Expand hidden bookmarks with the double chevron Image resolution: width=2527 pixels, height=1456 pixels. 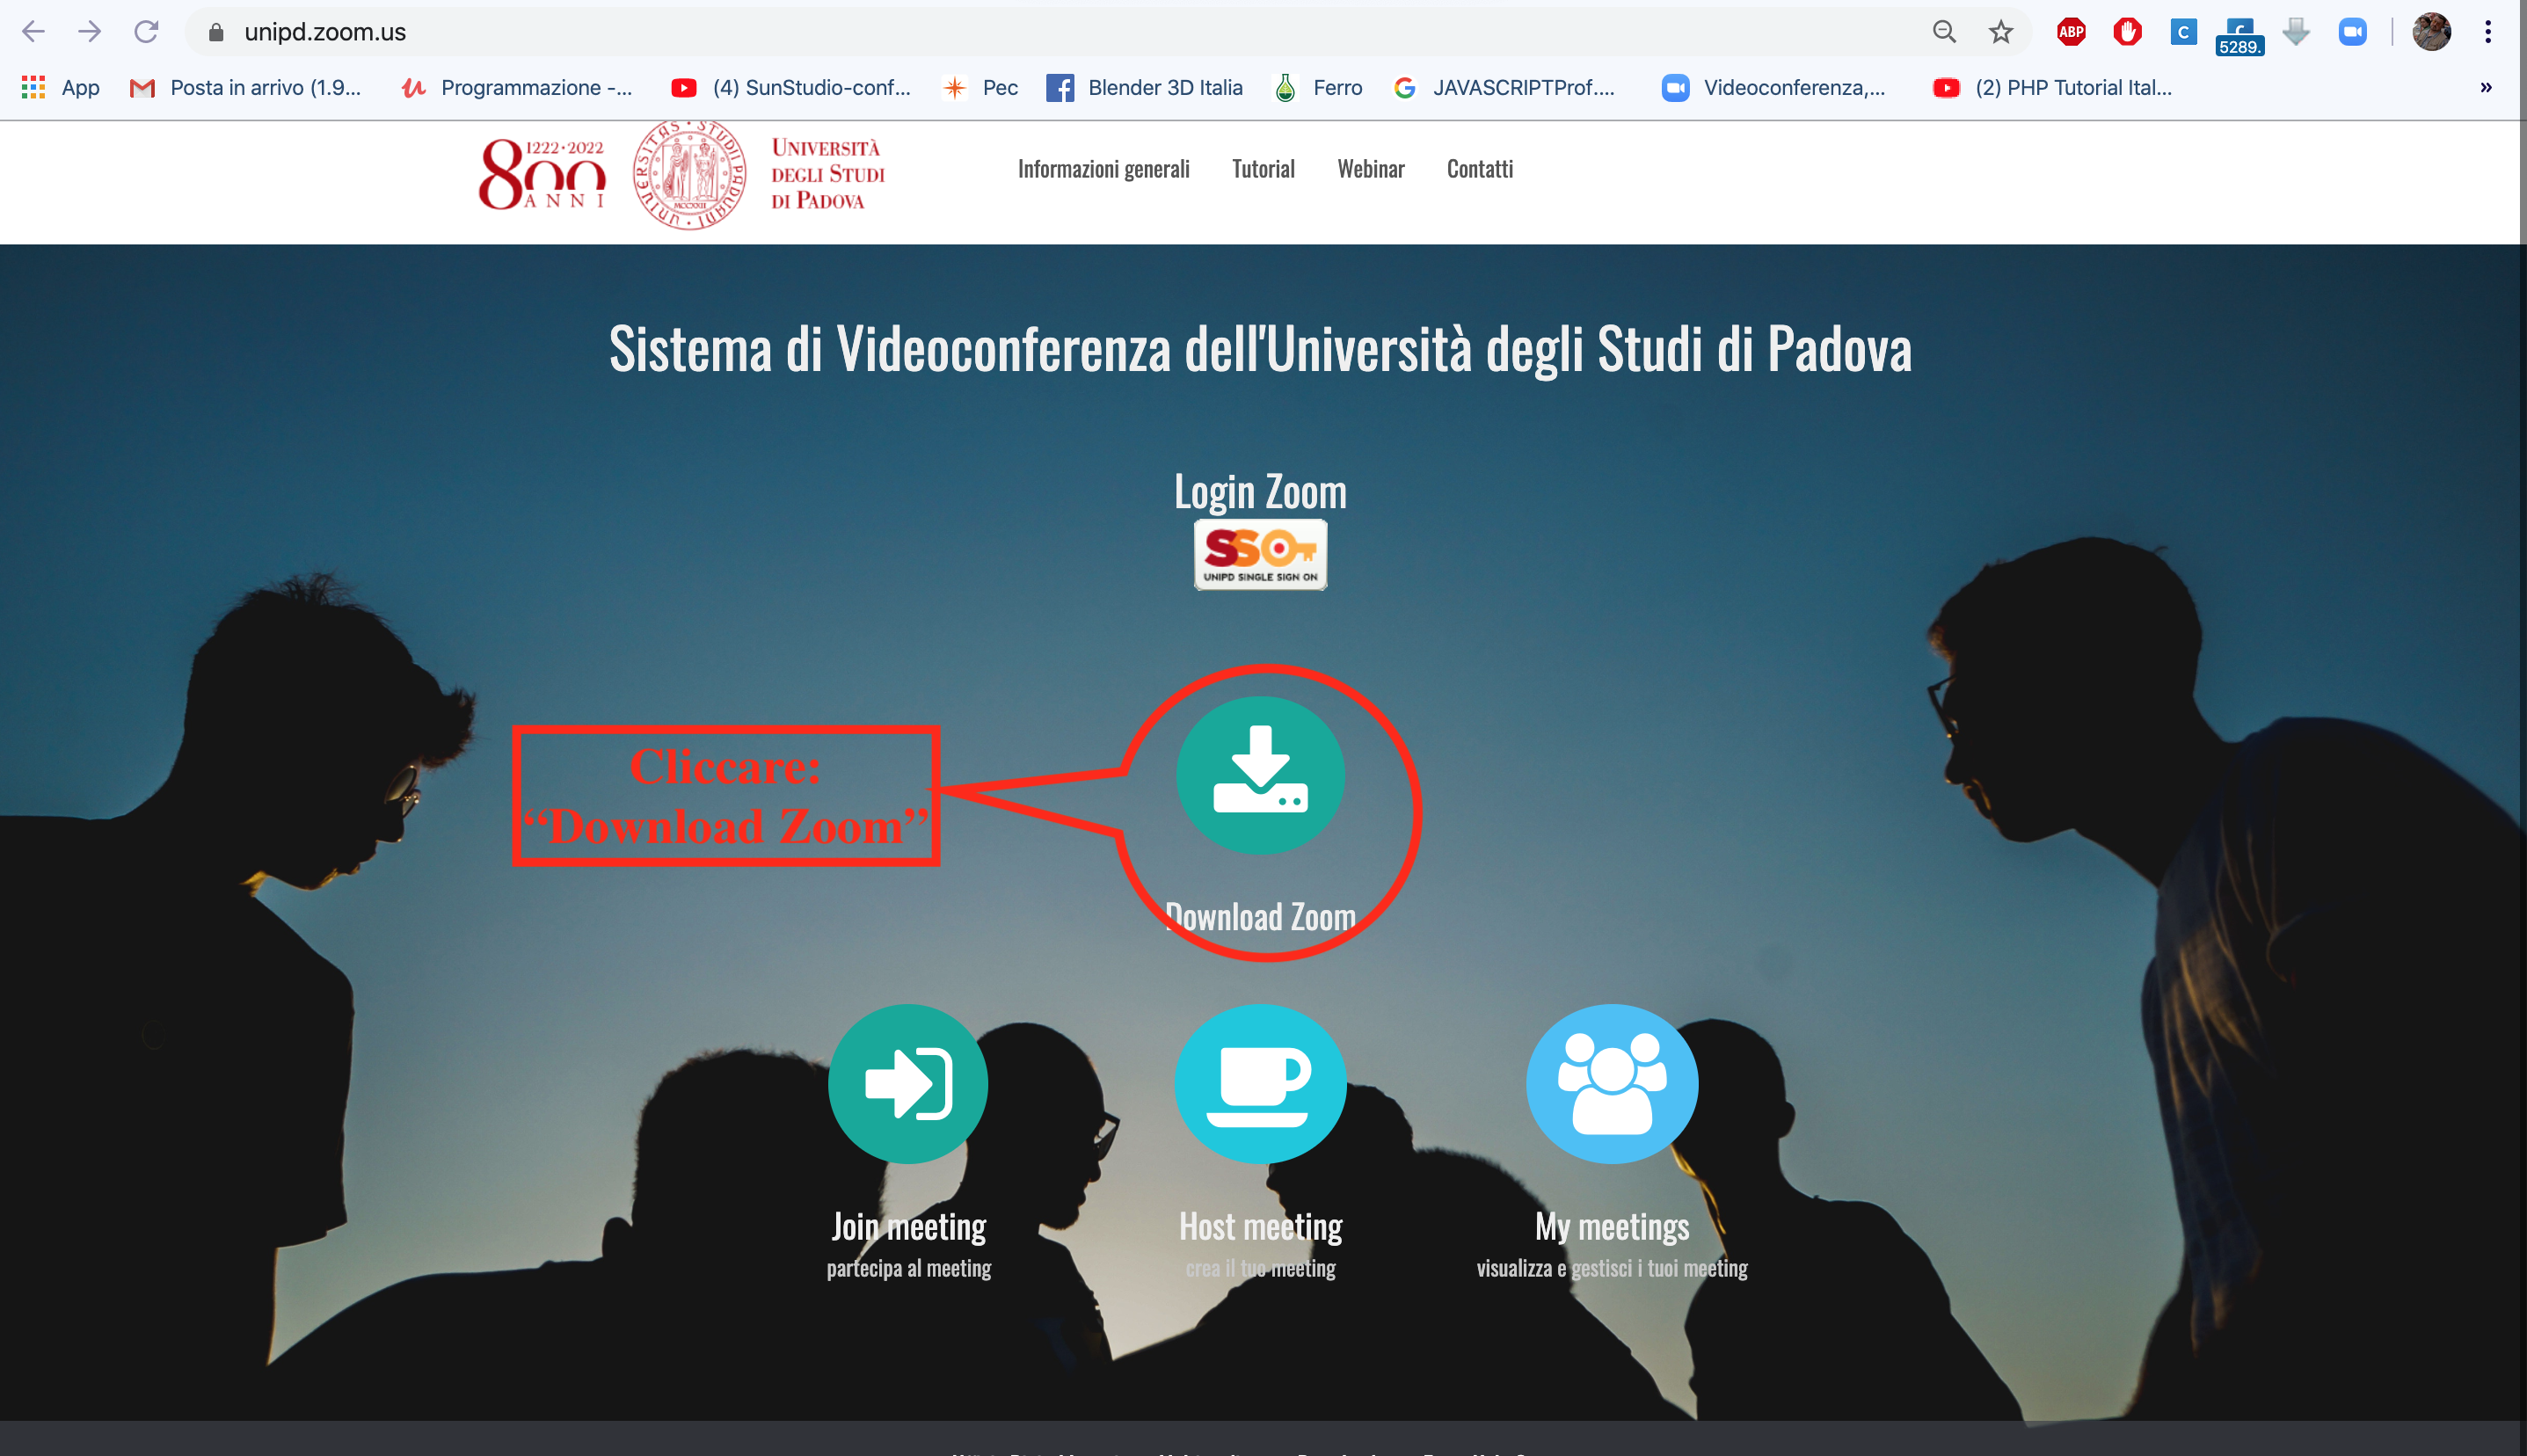click(x=2486, y=88)
